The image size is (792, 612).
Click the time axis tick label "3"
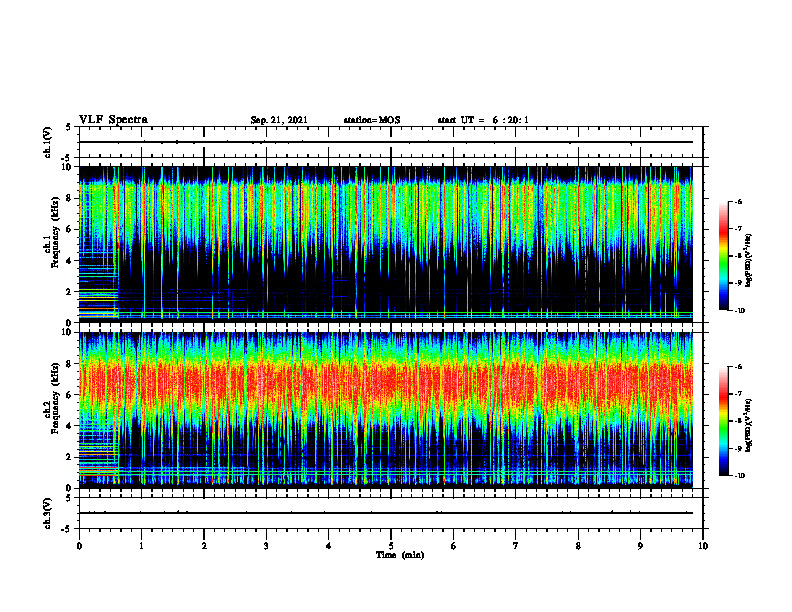coord(266,546)
